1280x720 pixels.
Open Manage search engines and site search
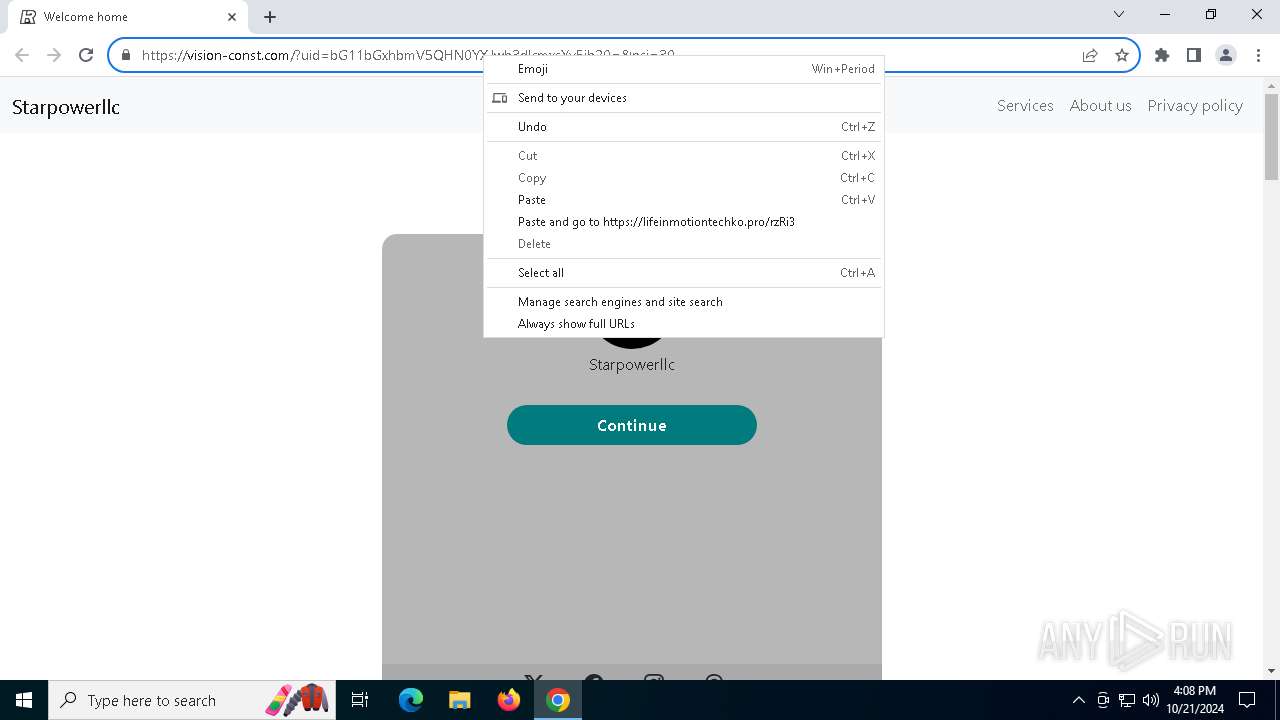[684, 302]
